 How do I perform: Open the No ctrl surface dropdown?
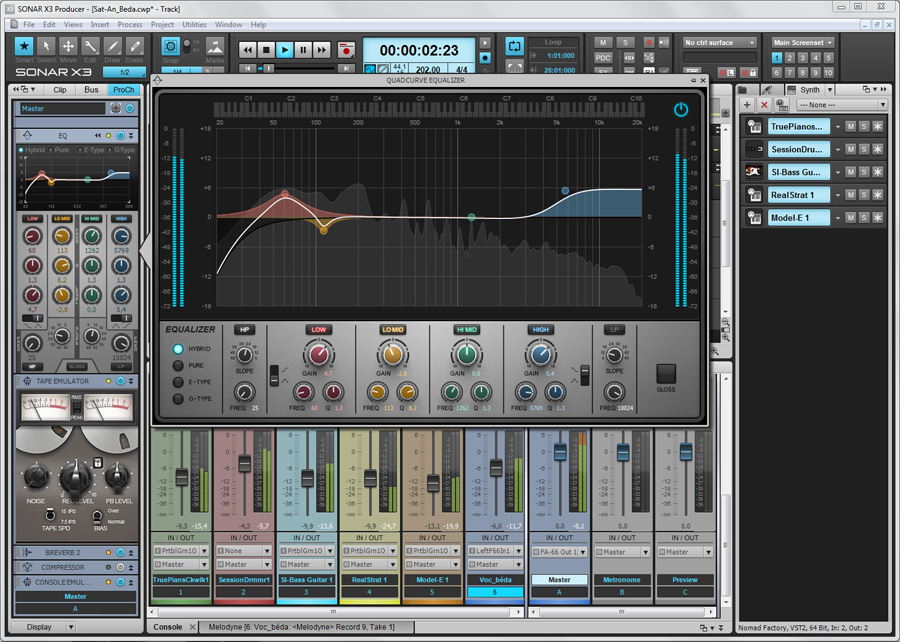[720, 43]
